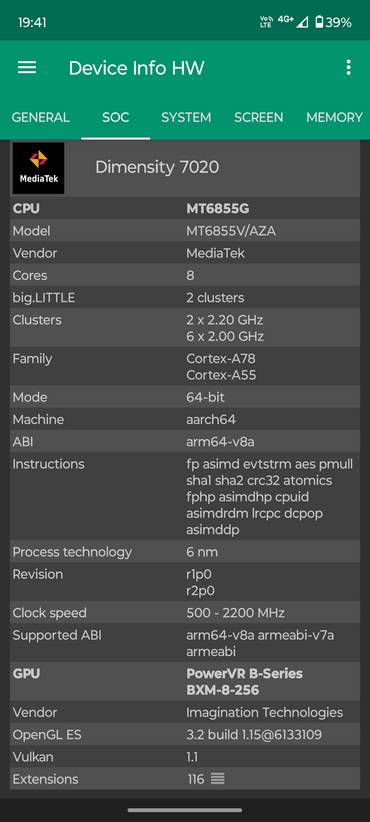Switch to the SYSTEM tab
The width and height of the screenshot is (370, 822).
pos(186,117)
